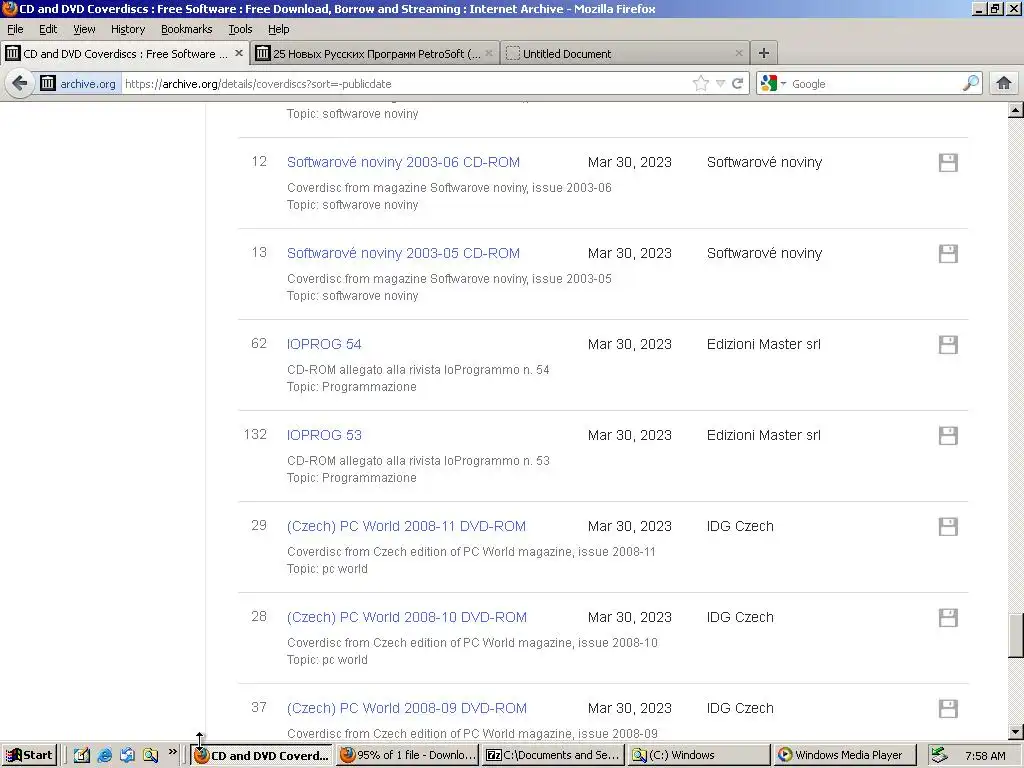Viewport: 1024px width, 768px height.
Task: Open the Edit menu
Action: point(48,29)
